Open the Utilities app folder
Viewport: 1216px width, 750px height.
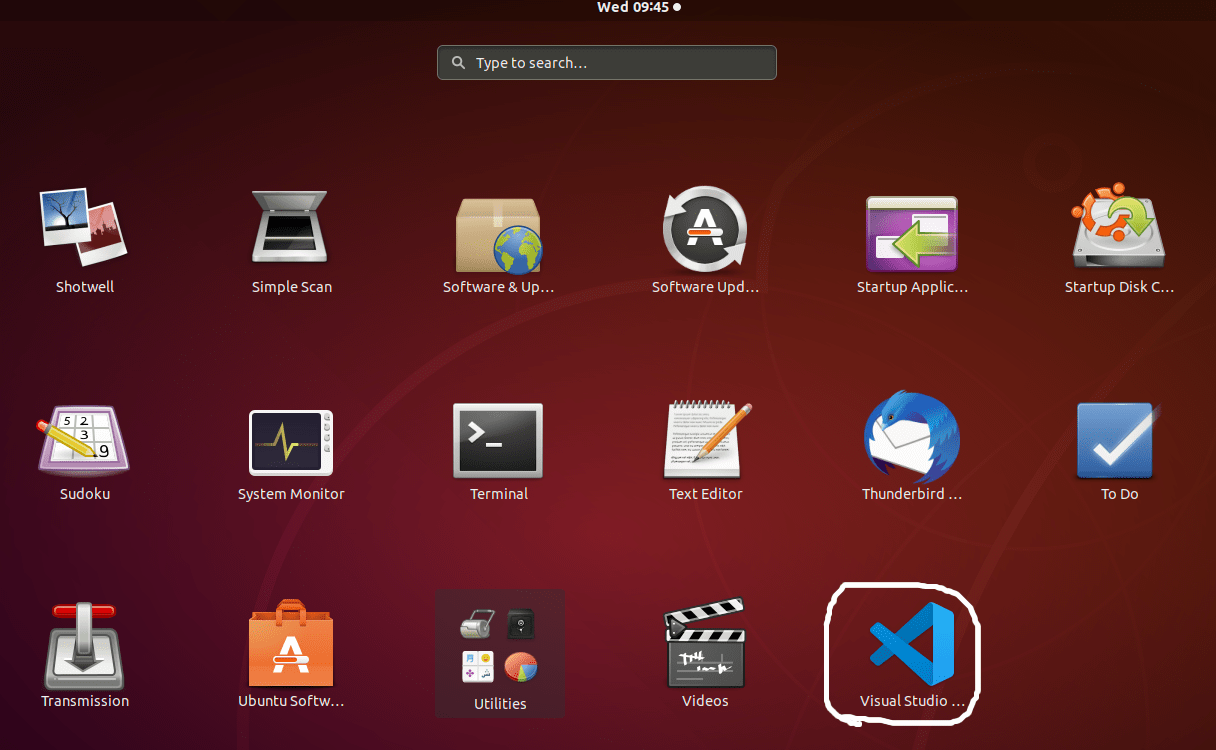coord(500,653)
